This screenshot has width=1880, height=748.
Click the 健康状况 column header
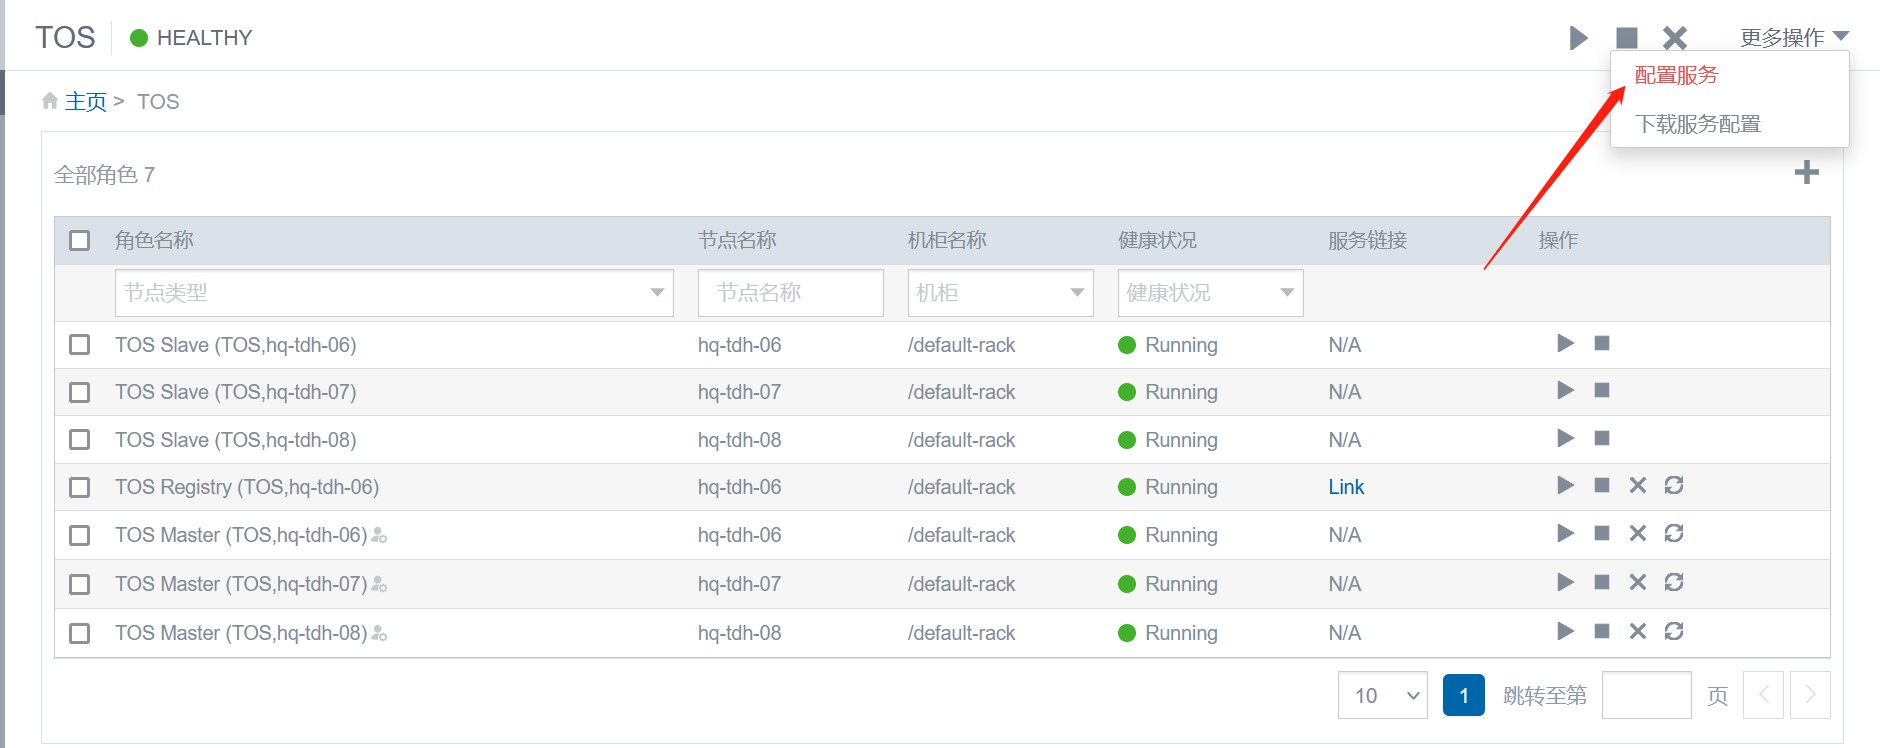pyautogui.click(x=1157, y=240)
